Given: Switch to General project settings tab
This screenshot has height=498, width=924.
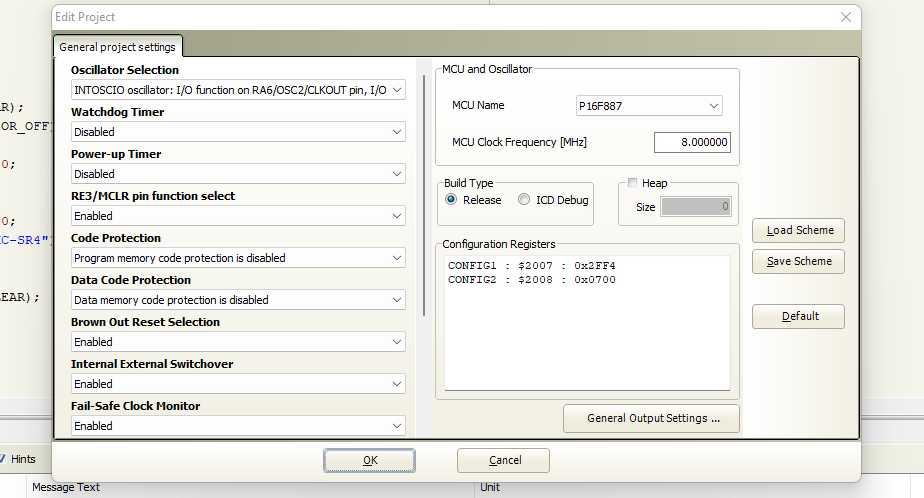Looking at the screenshot, I should coord(117,47).
